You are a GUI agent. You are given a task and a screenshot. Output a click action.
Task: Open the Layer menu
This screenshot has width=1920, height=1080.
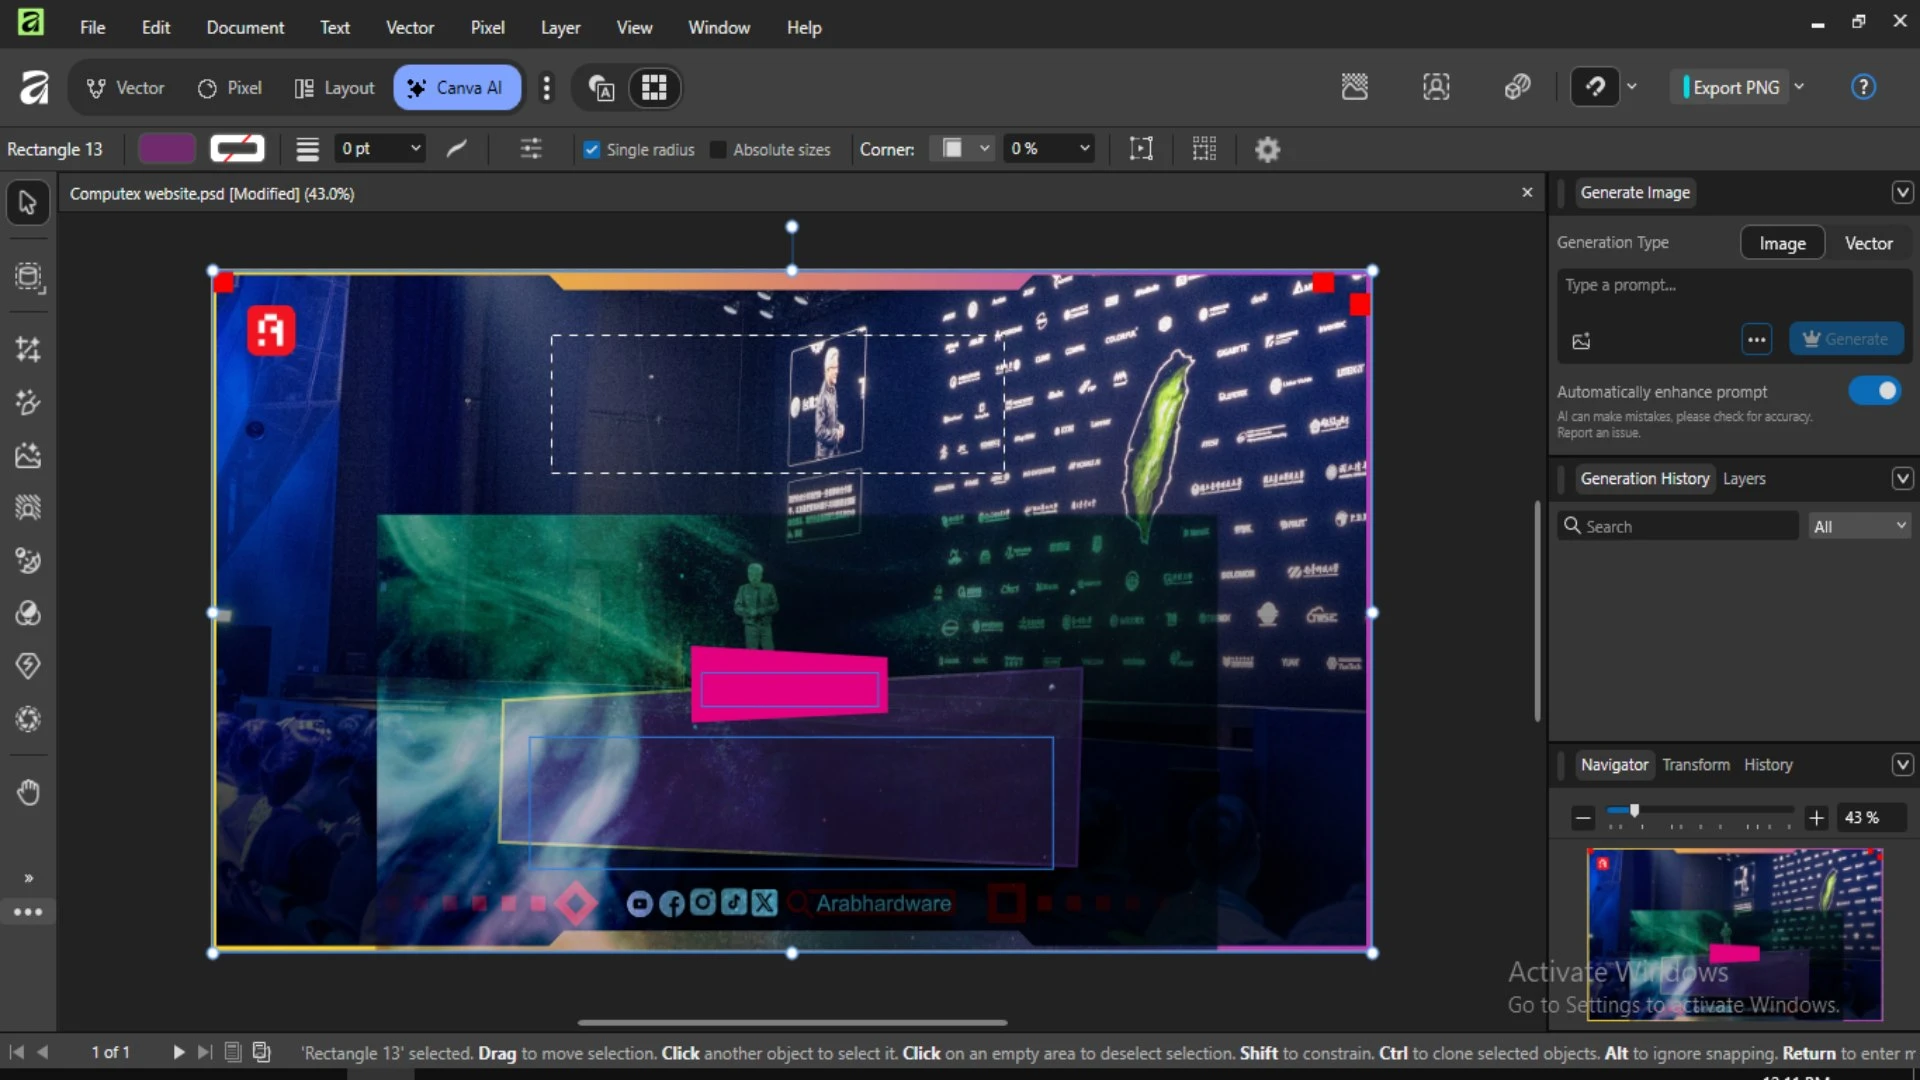click(560, 27)
